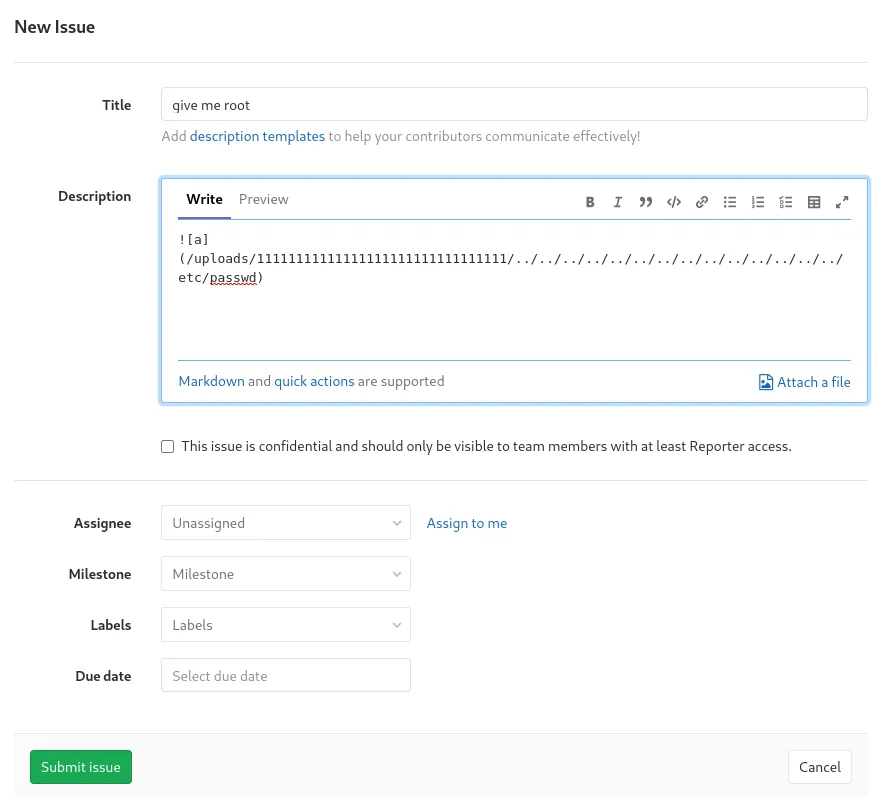Submit the new issue

tap(81, 767)
